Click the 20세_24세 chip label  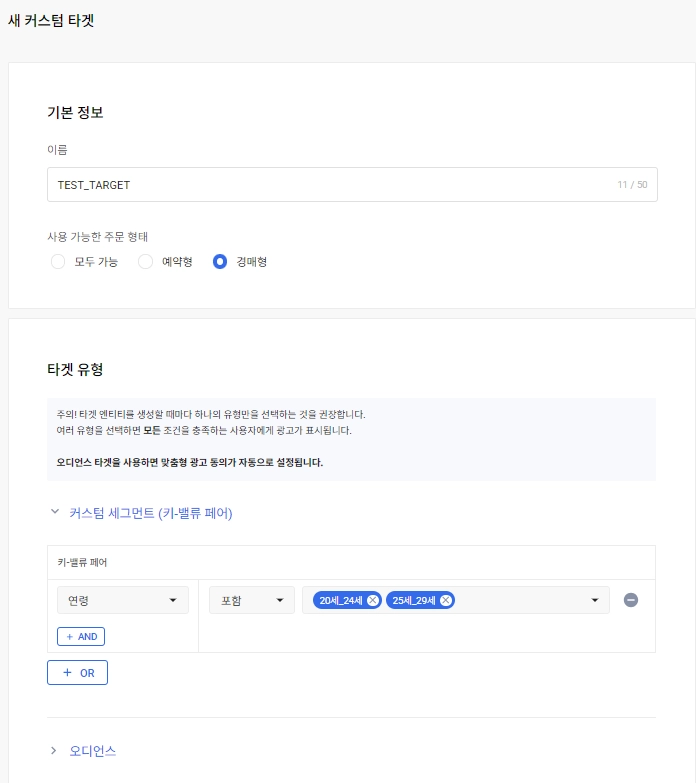(x=340, y=600)
